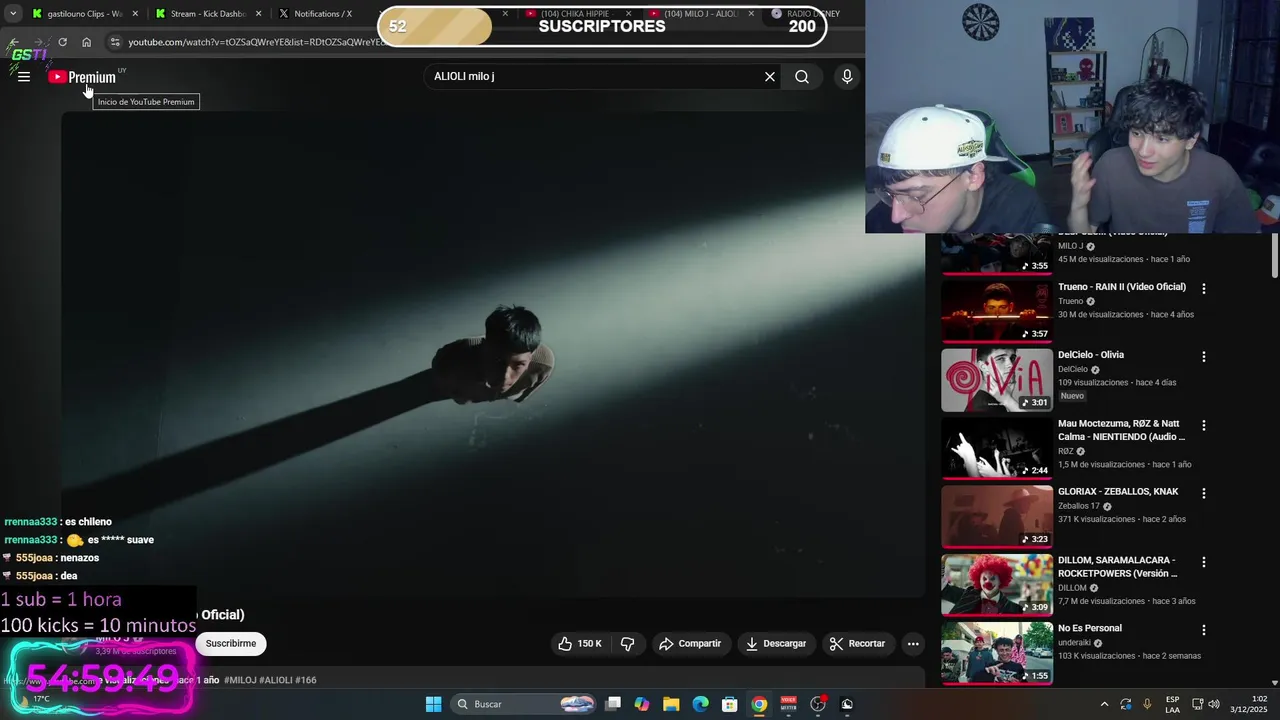Open DILLOM ROCKETPOWERS title link
The width and height of the screenshot is (1280, 720).
click(1118, 567)
